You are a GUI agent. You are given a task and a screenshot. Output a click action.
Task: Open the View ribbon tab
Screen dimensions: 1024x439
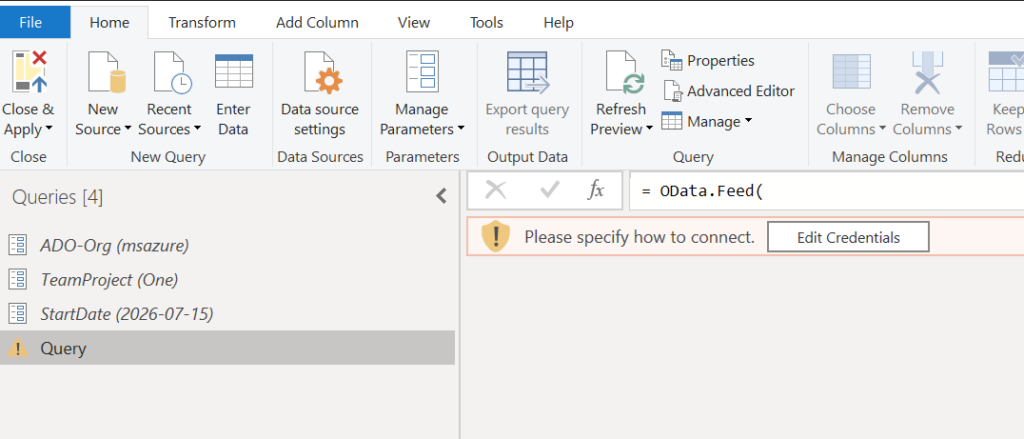(414, 22)
